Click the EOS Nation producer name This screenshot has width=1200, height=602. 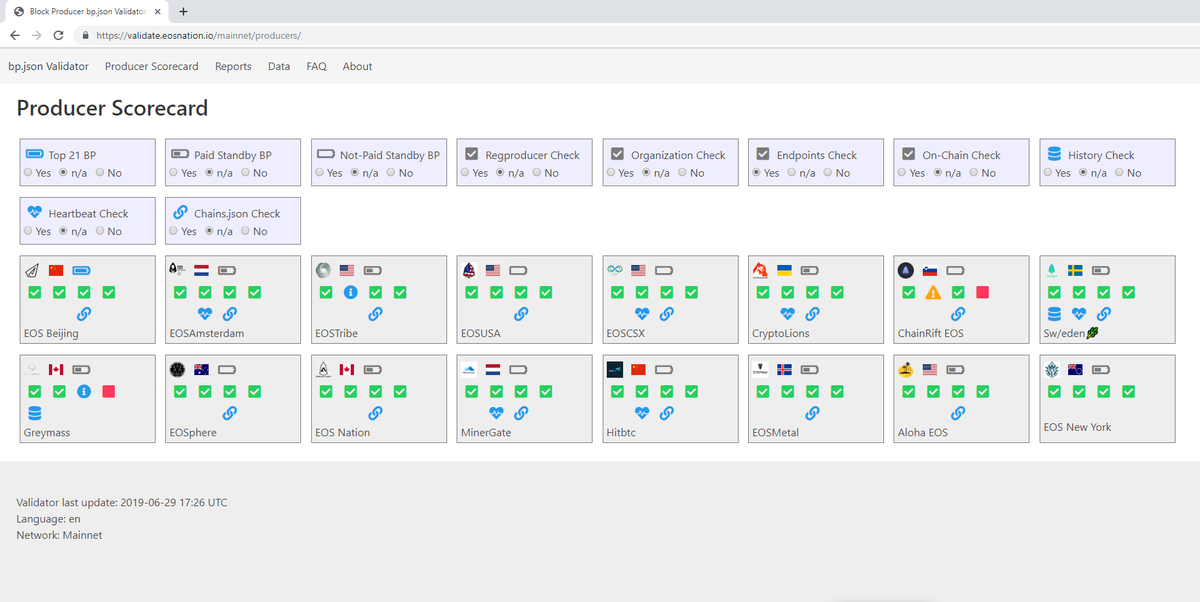tap(342, 432)
